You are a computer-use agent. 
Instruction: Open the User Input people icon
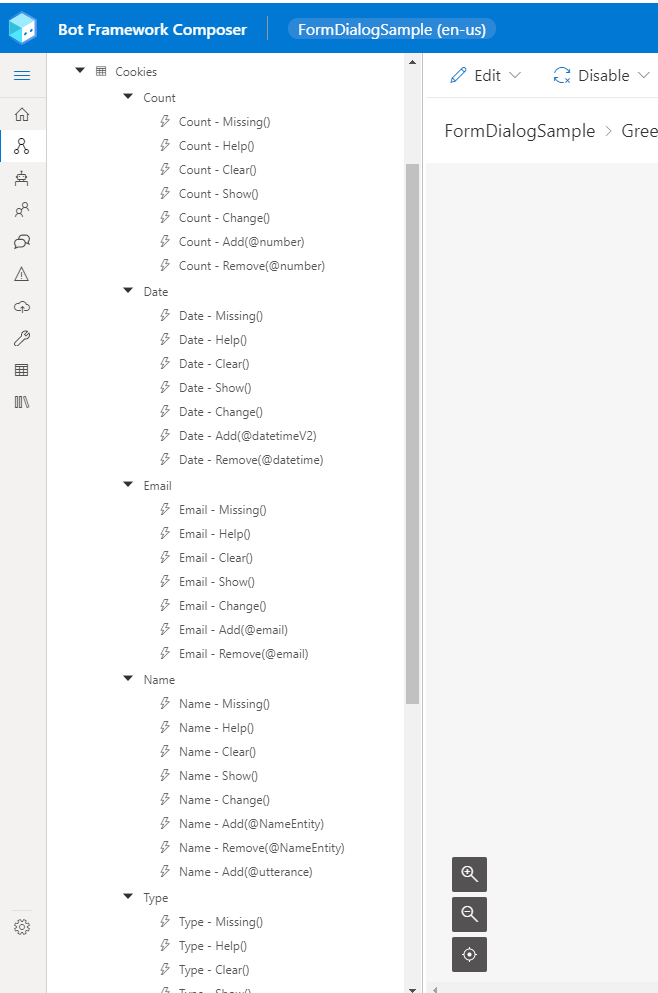[22, 210]
